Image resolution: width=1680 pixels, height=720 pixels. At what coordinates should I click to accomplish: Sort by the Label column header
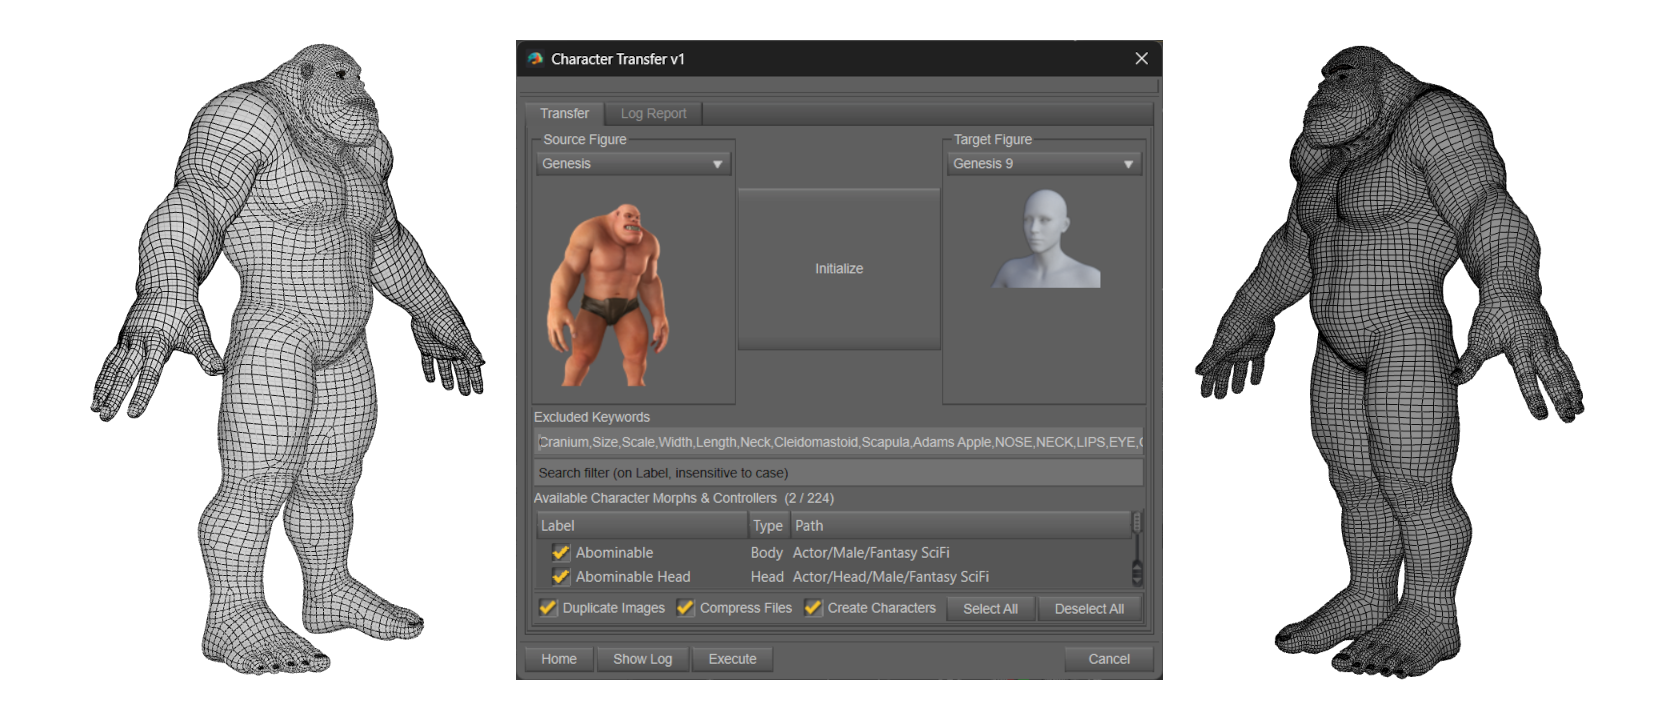tap(641, 526)
